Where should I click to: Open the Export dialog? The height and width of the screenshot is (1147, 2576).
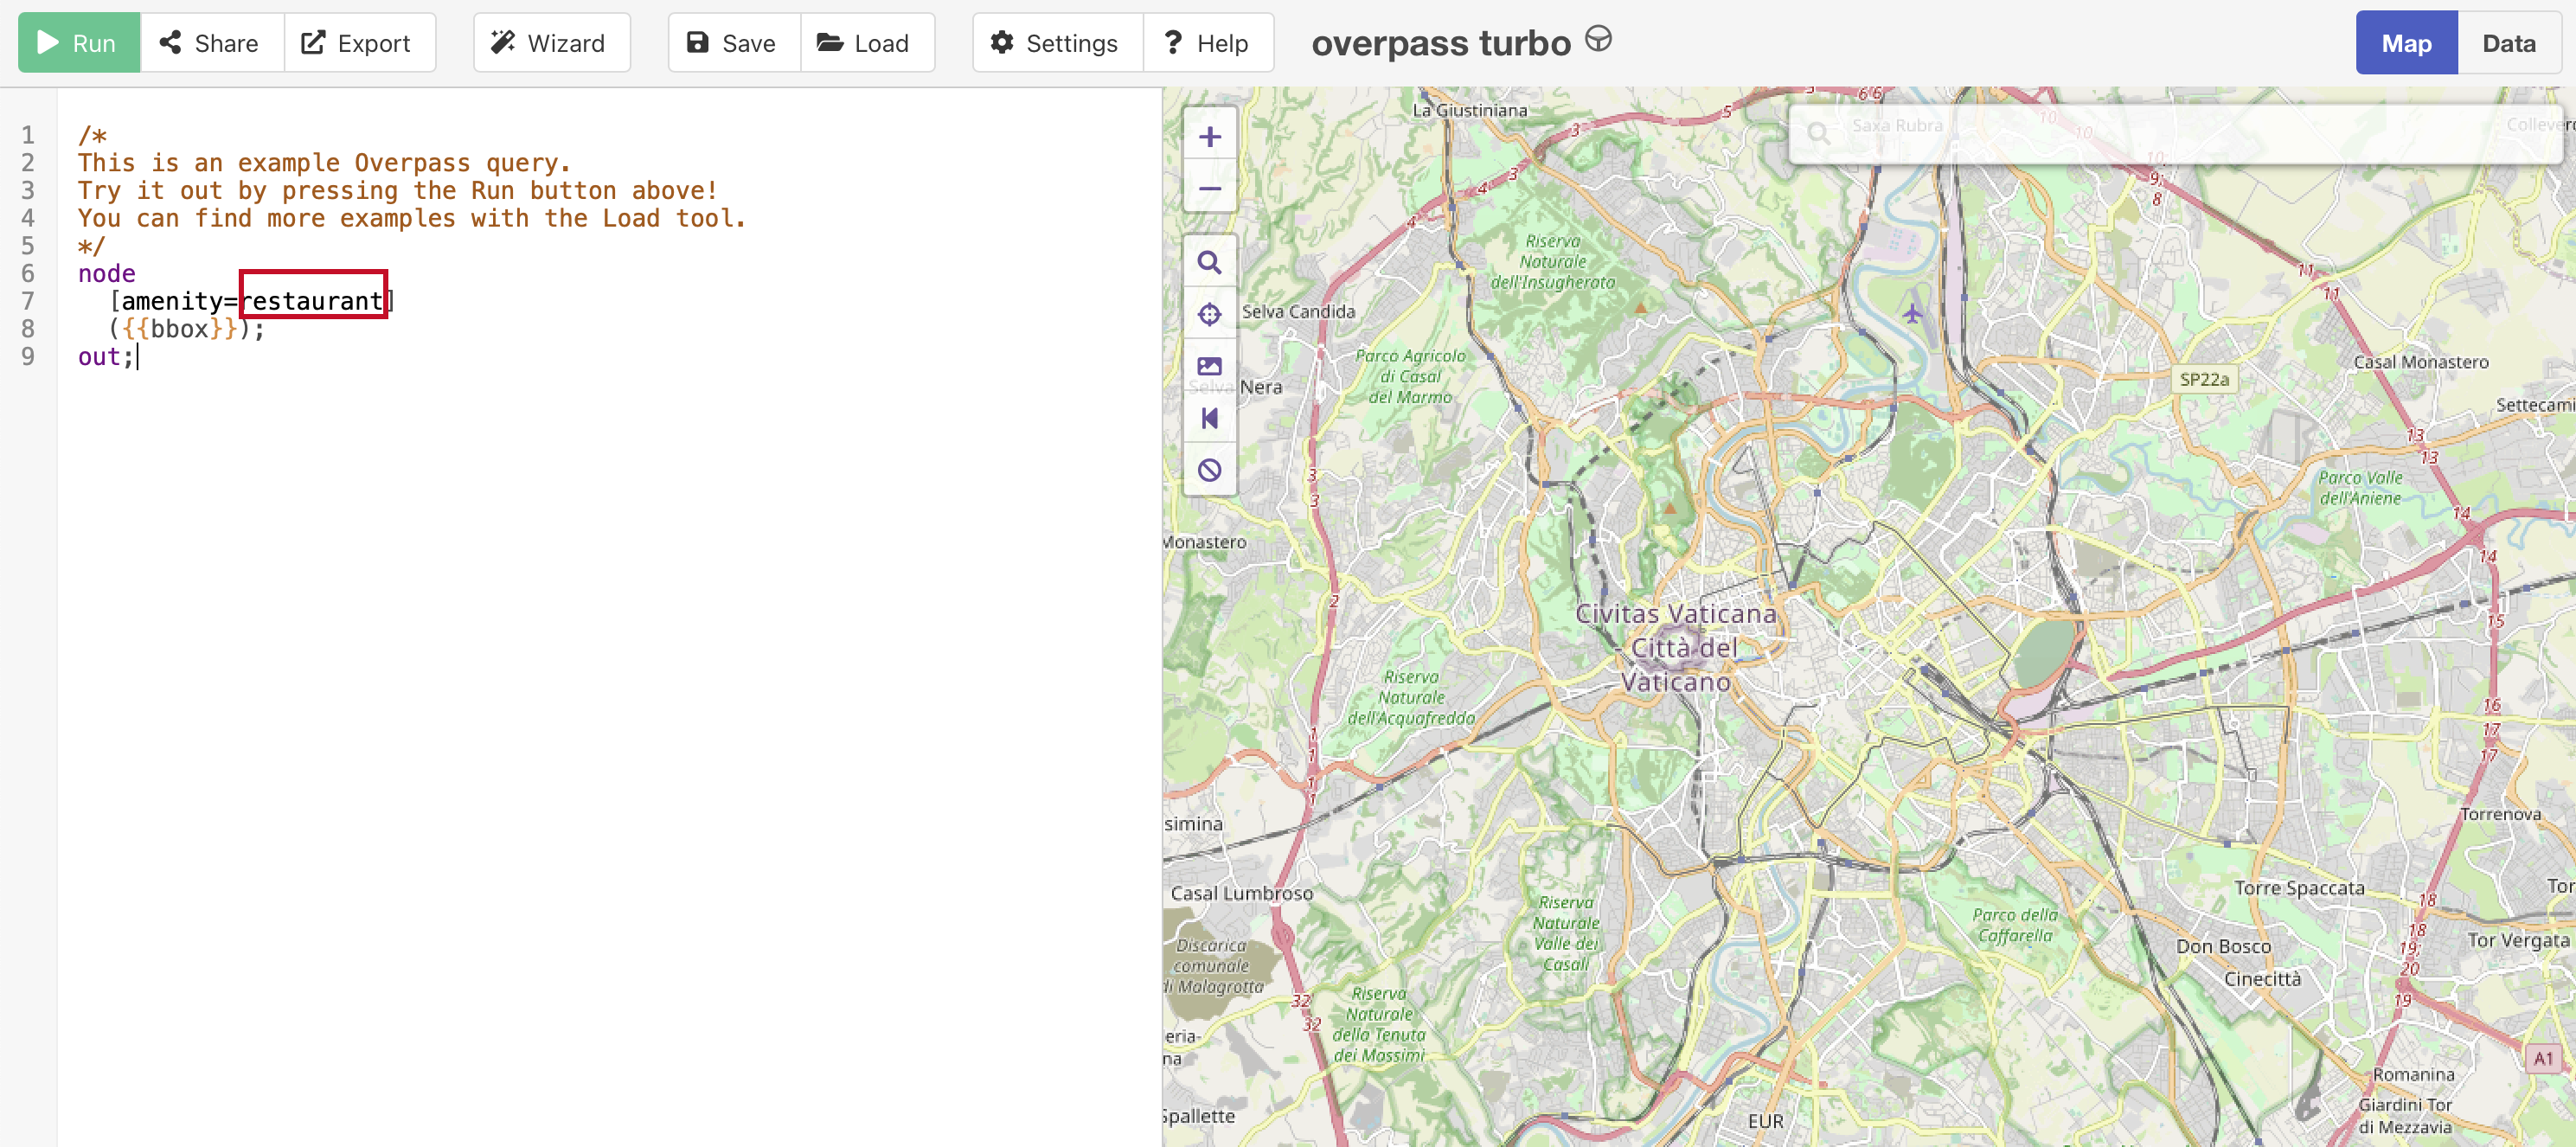click(x=358, y=43)
